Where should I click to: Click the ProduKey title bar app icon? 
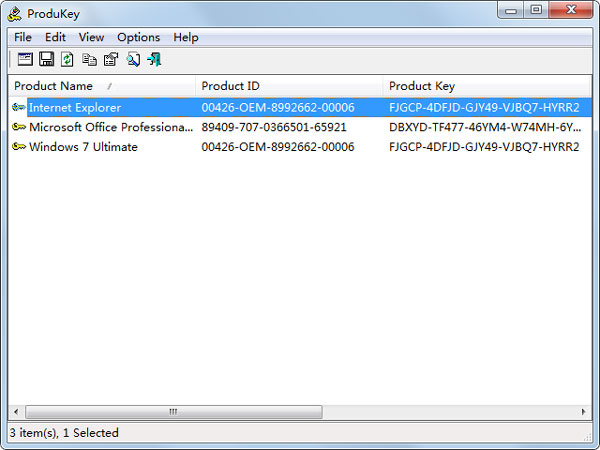click(15, 14)
